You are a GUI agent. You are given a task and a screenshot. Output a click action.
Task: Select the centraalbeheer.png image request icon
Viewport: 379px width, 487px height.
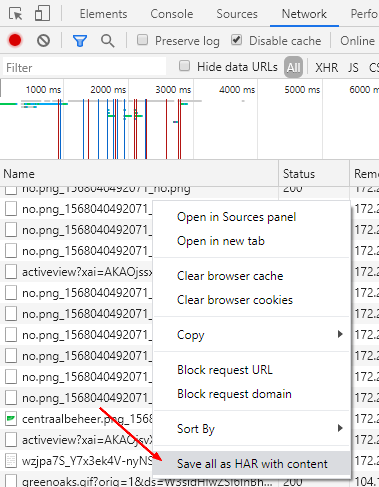[x=11, y=419]
